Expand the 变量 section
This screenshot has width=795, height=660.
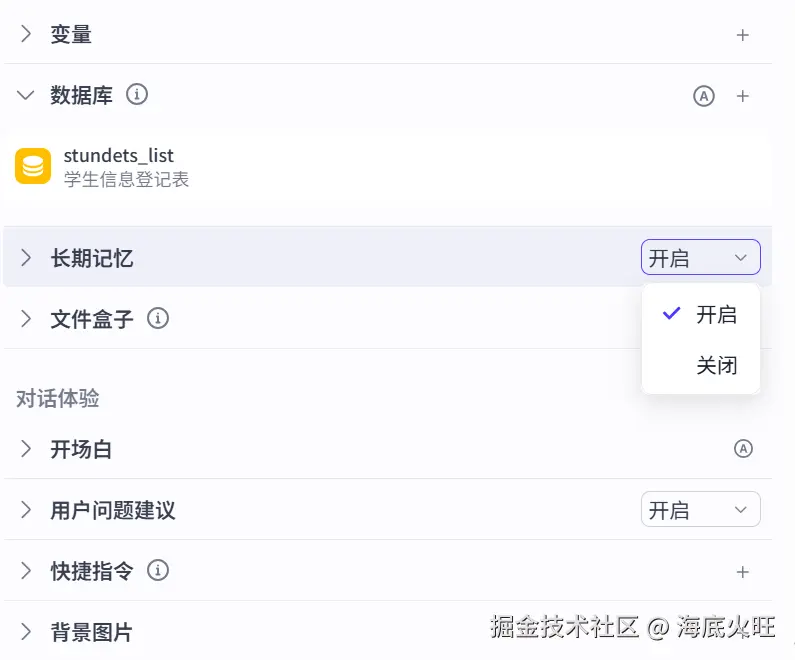click(x=26, y=35)
